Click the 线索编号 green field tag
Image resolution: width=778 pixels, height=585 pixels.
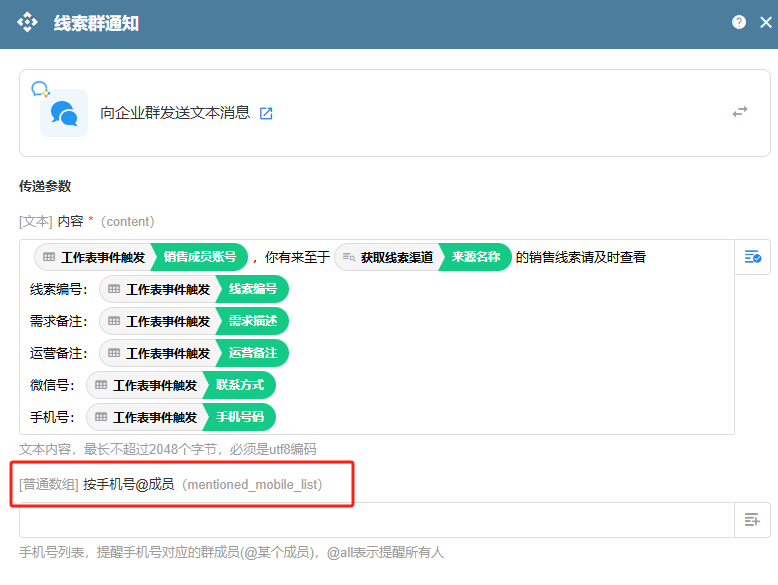253,289
